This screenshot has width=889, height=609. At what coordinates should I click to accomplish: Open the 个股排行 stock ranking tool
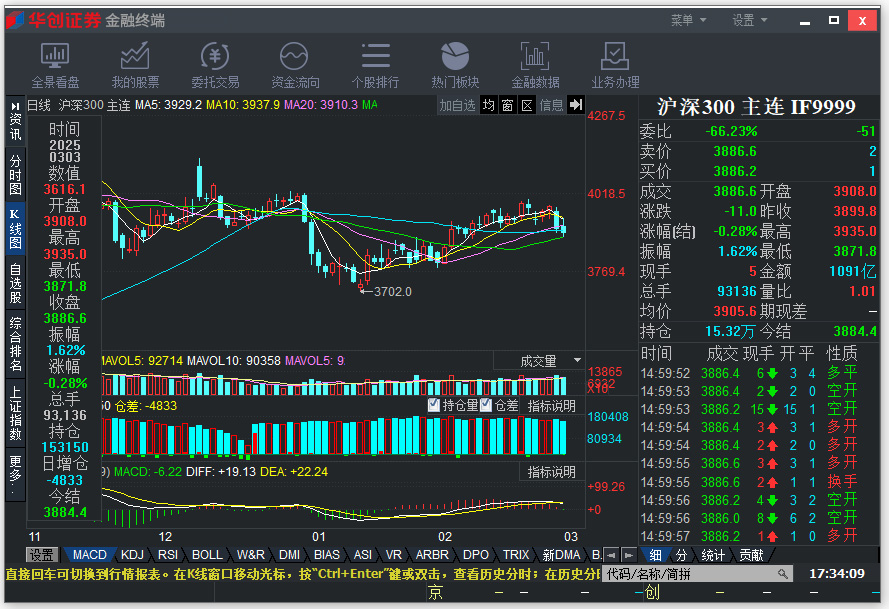[x=374, y=64]
